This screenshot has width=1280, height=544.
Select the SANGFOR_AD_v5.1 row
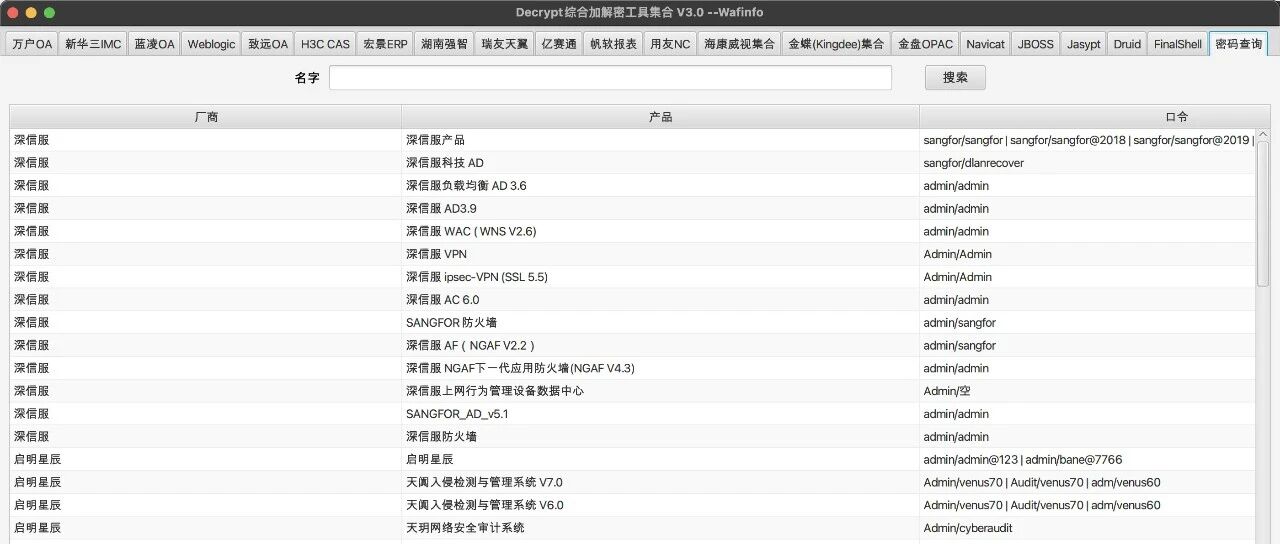tap(633, 414)
